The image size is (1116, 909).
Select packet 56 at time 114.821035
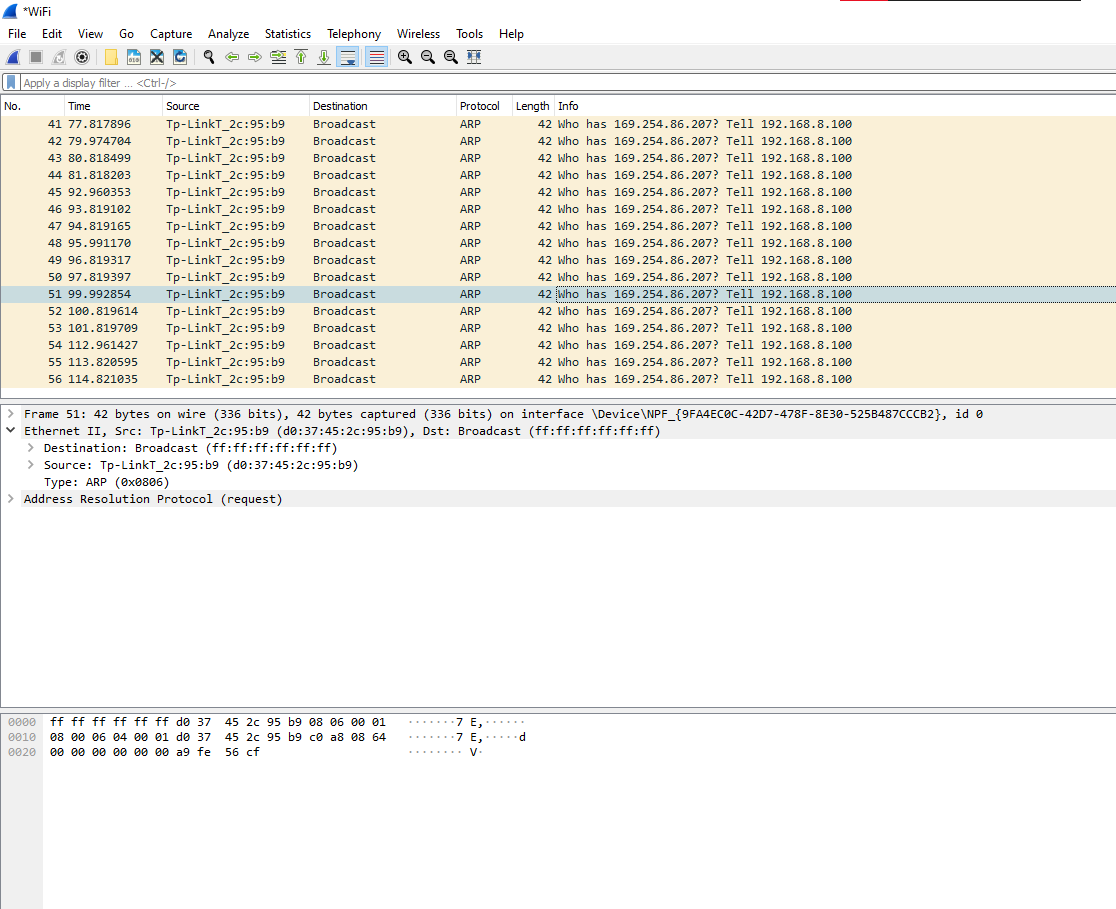point(558,379)
